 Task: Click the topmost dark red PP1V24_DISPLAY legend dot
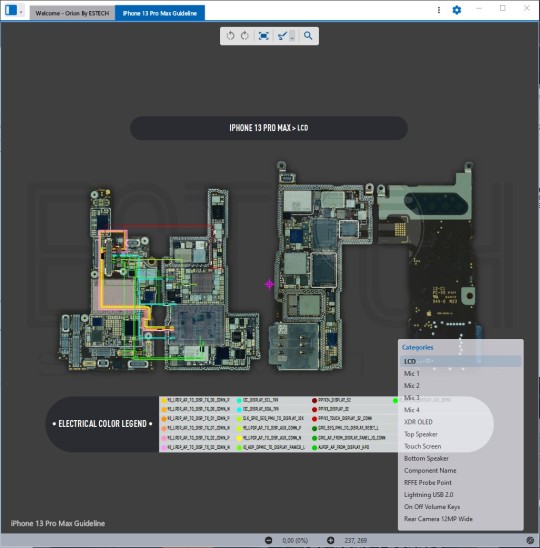click(x=314, y=401)
